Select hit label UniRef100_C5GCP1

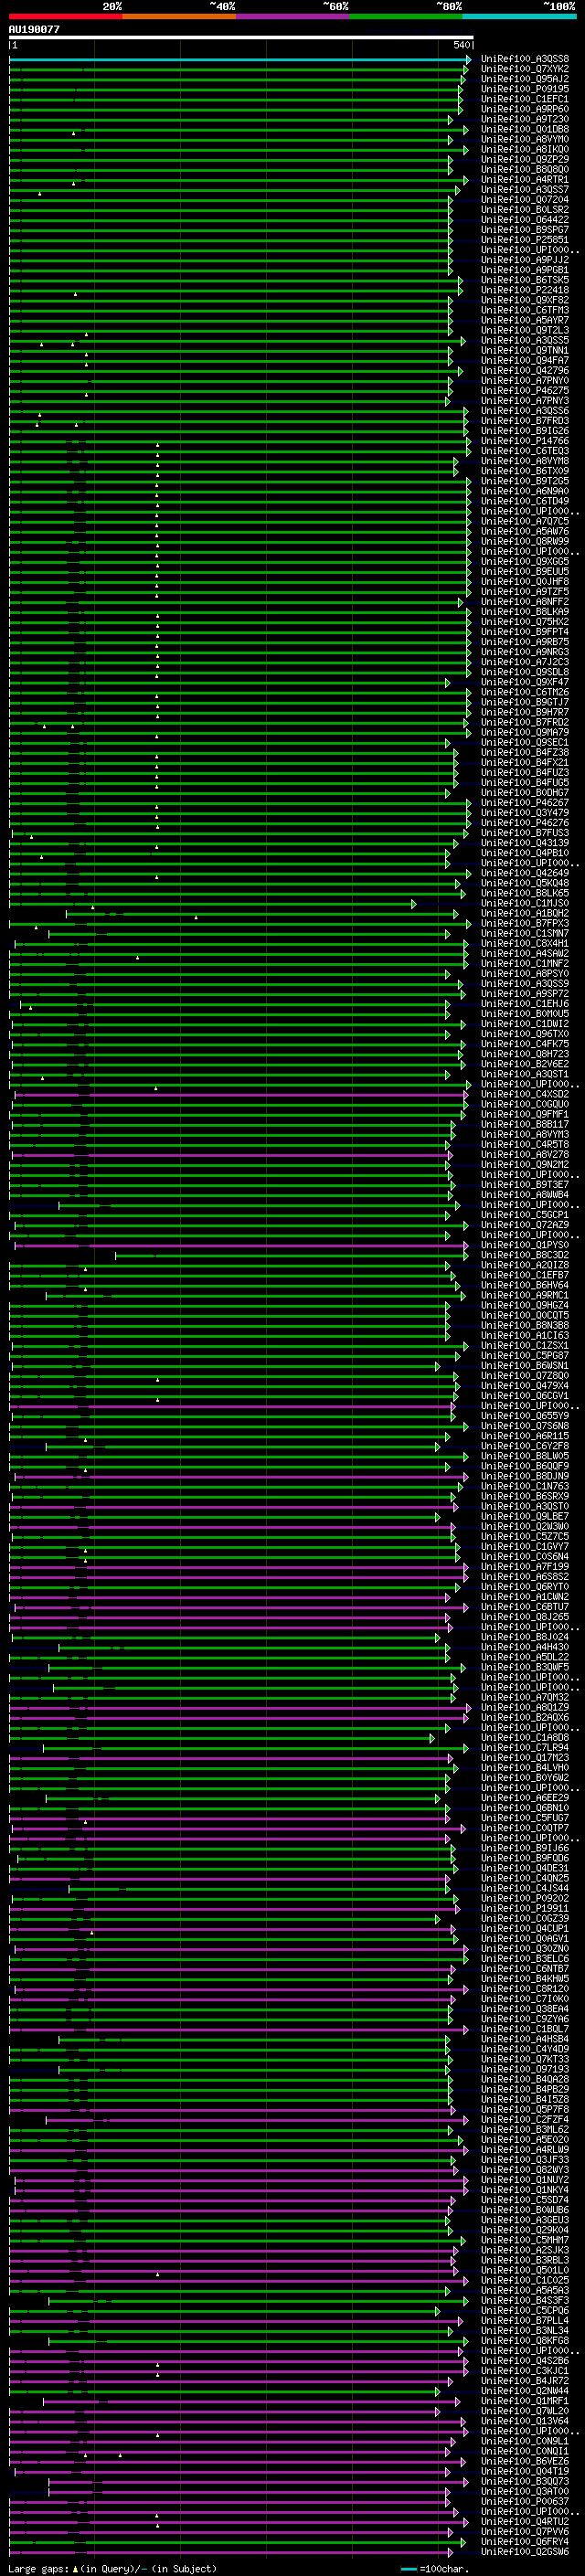tap(525, 1215)
